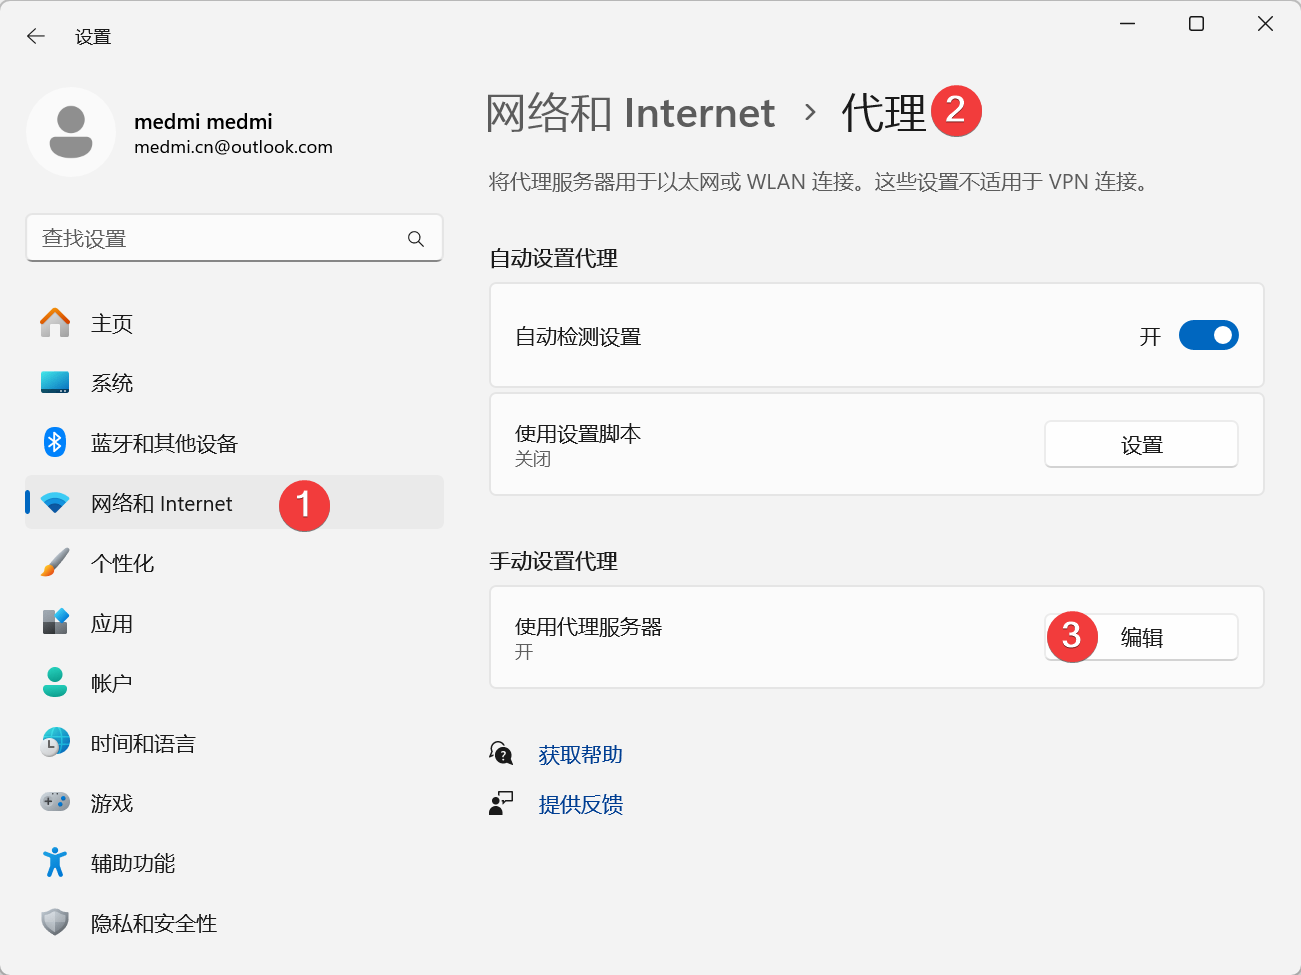Select 网络和 Internet in the sidebar

[162, 504]
